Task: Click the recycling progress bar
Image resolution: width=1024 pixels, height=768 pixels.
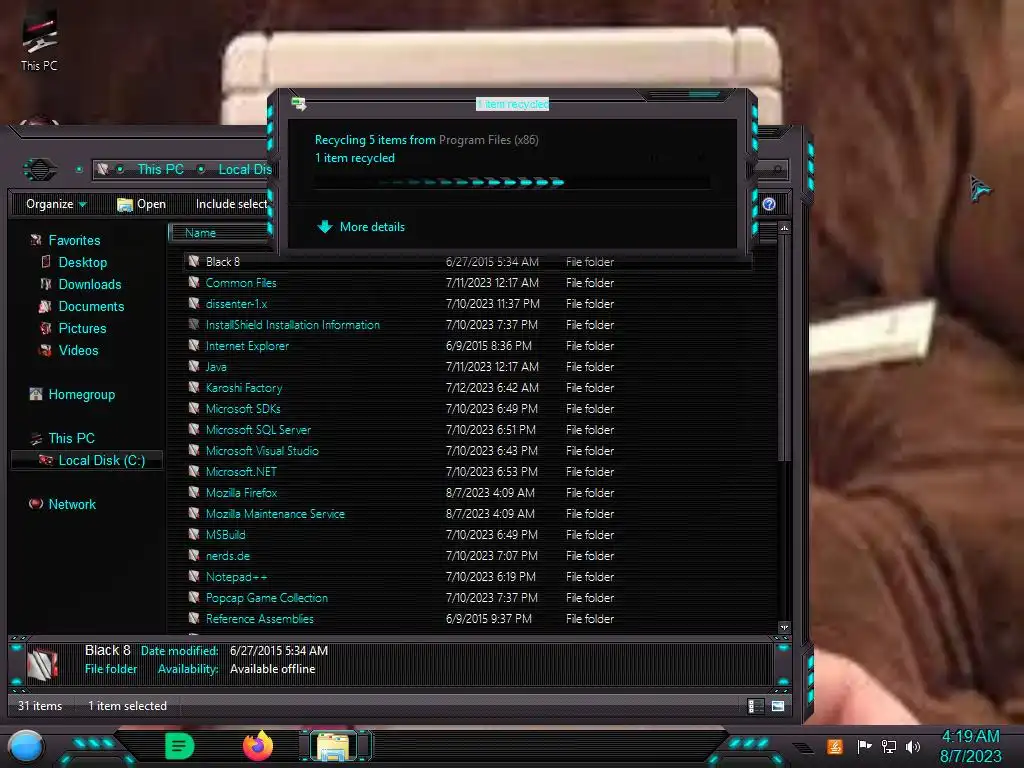Action: 512,182
